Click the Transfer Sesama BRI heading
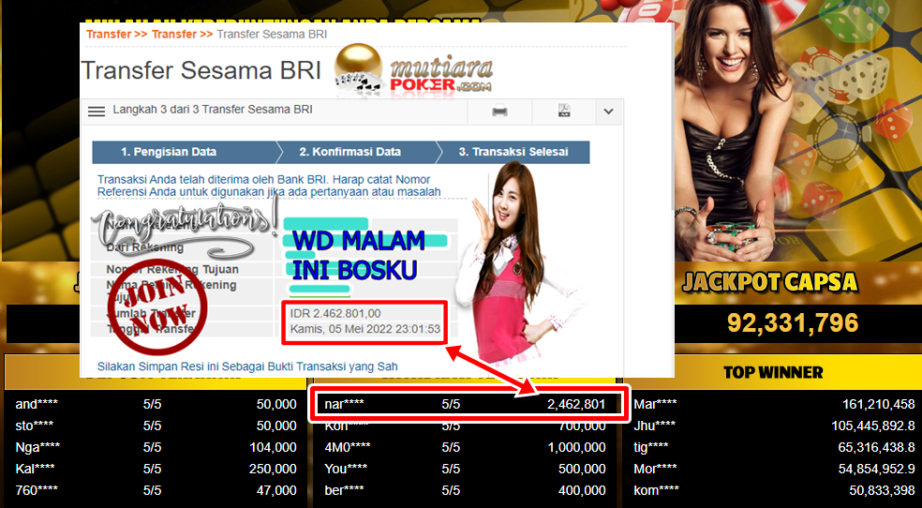 point(201,71)
